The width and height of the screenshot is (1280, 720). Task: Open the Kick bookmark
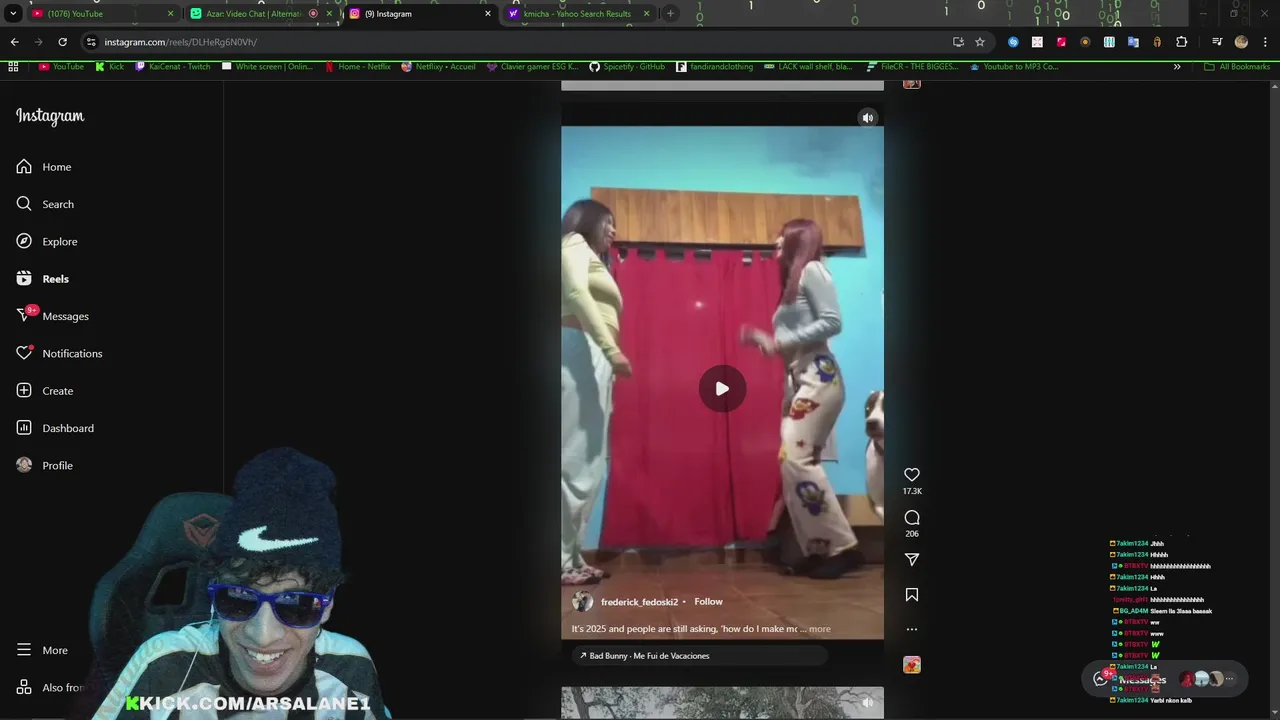[110, 67]
